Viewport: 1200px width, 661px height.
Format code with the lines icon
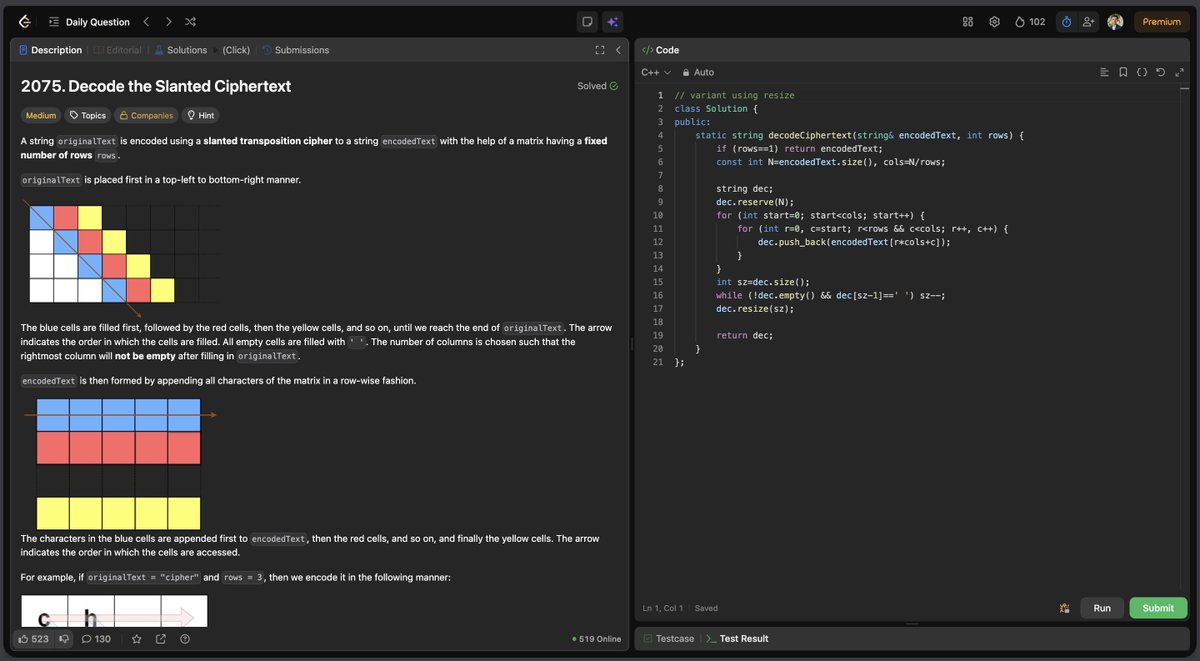1105,72
